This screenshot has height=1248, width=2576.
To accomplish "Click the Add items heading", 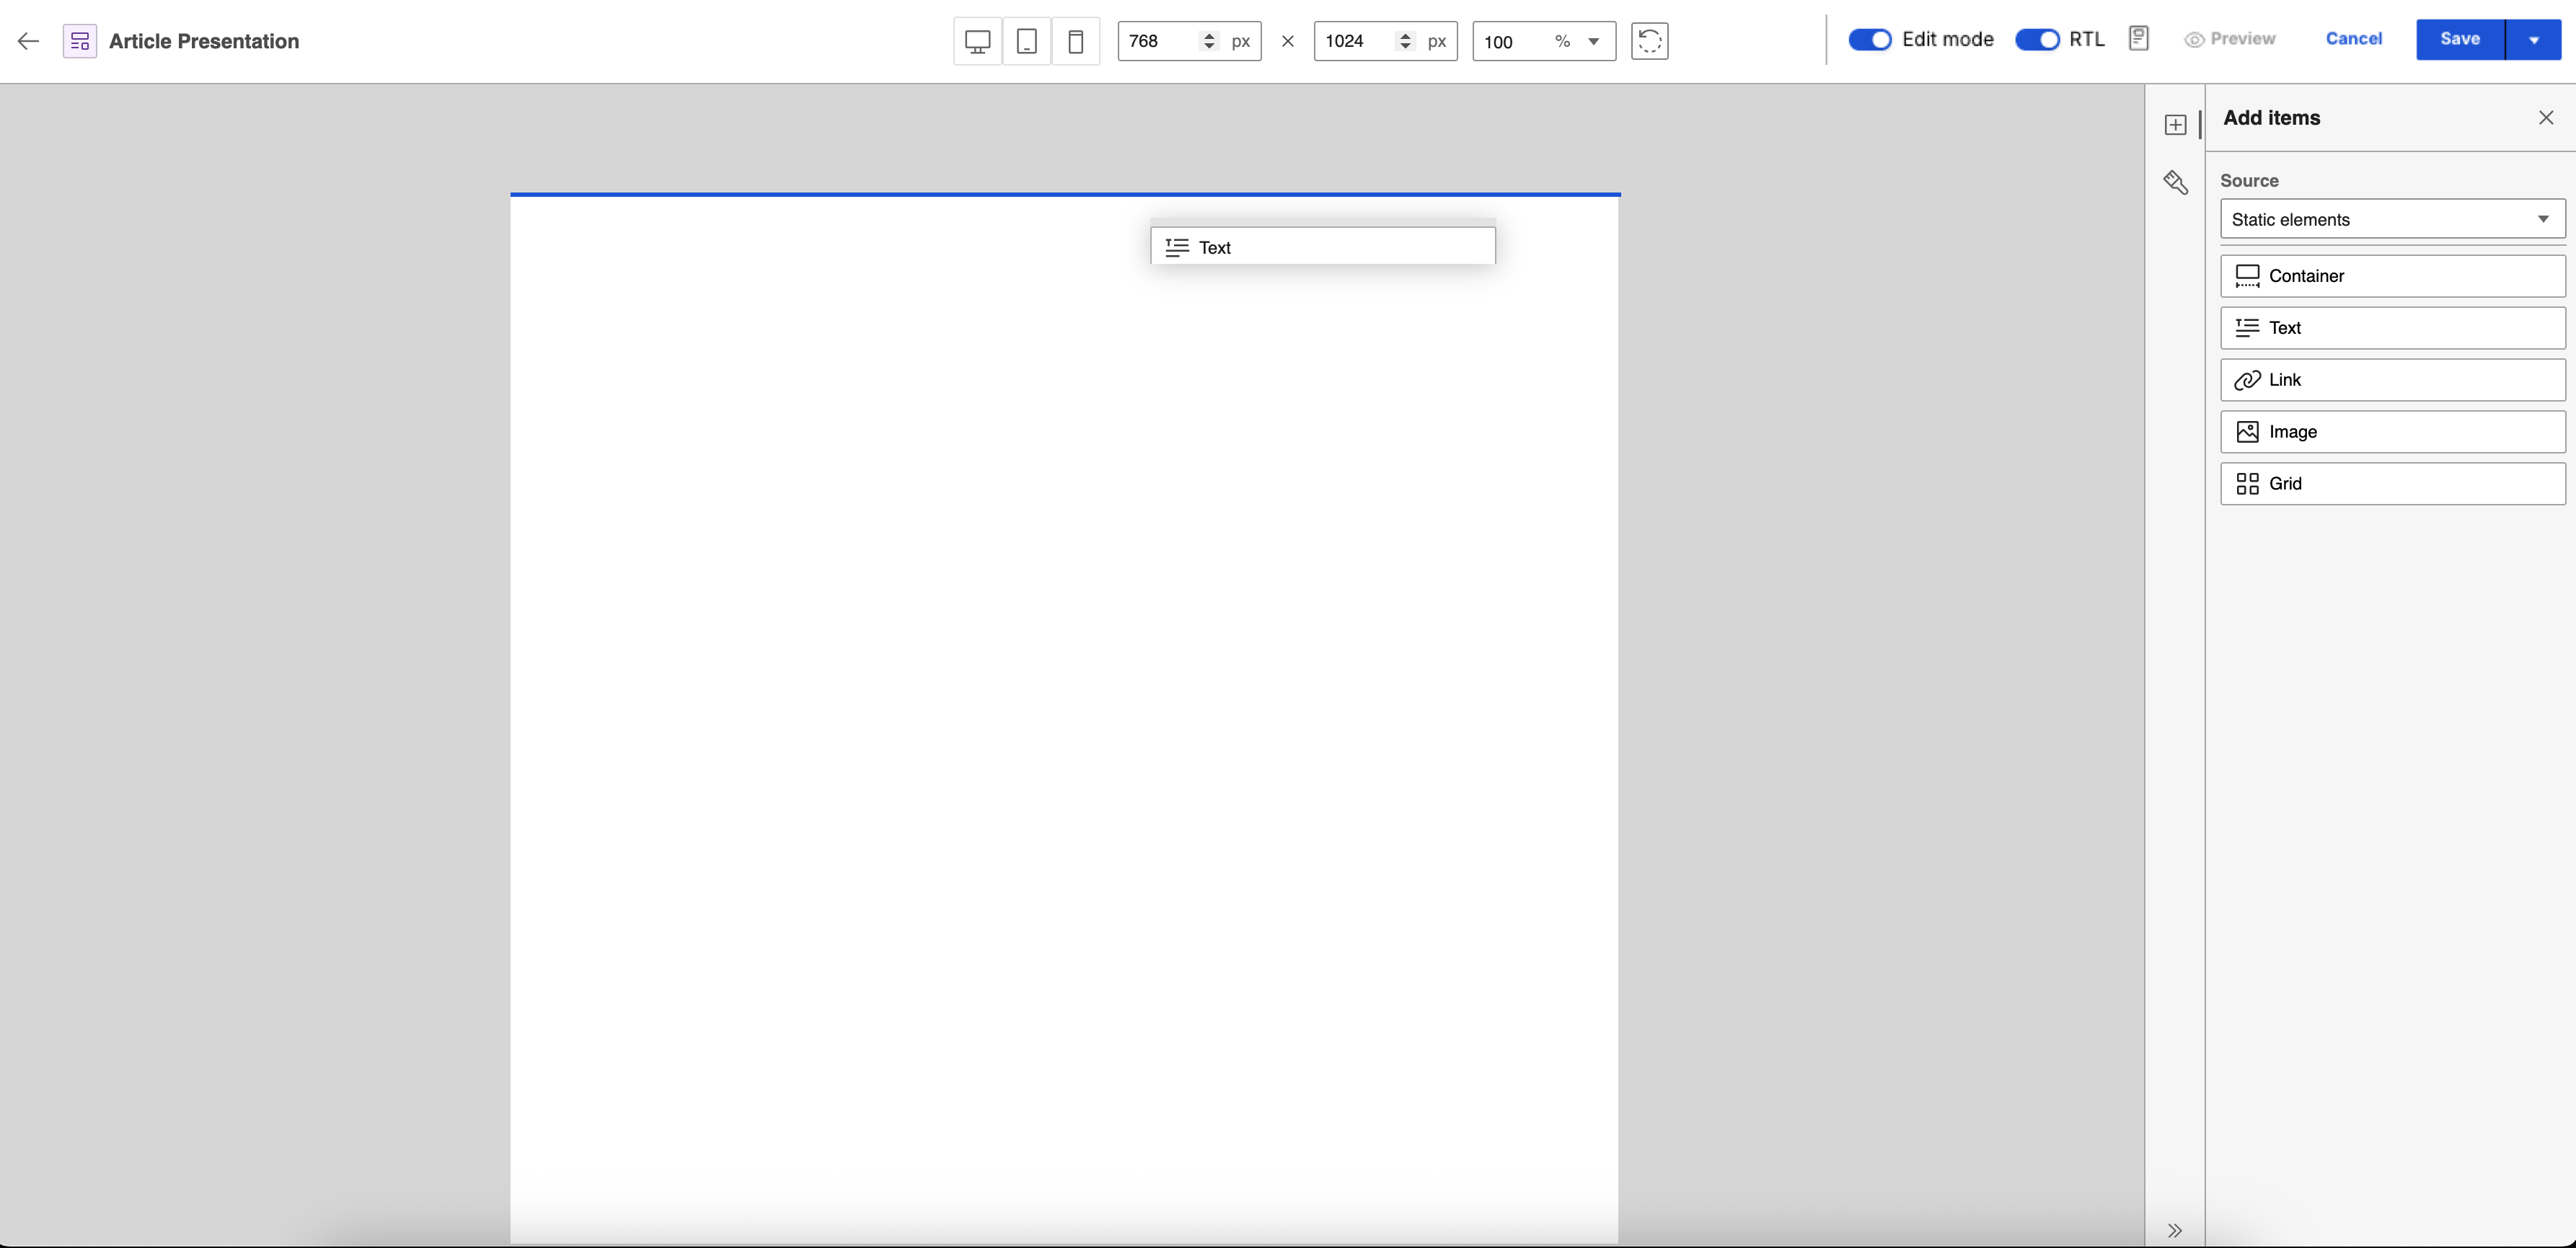I will click(x=2271, y=118).
